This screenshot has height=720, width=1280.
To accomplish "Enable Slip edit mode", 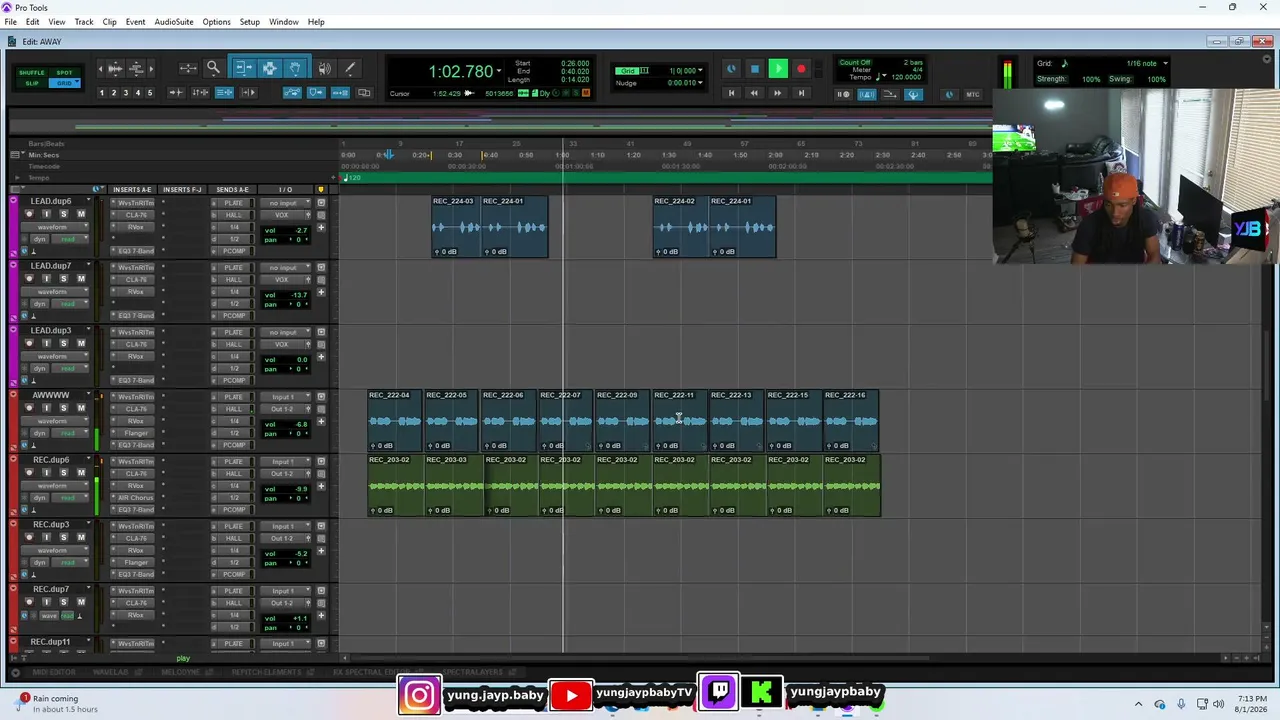I will tap(32, 83).
